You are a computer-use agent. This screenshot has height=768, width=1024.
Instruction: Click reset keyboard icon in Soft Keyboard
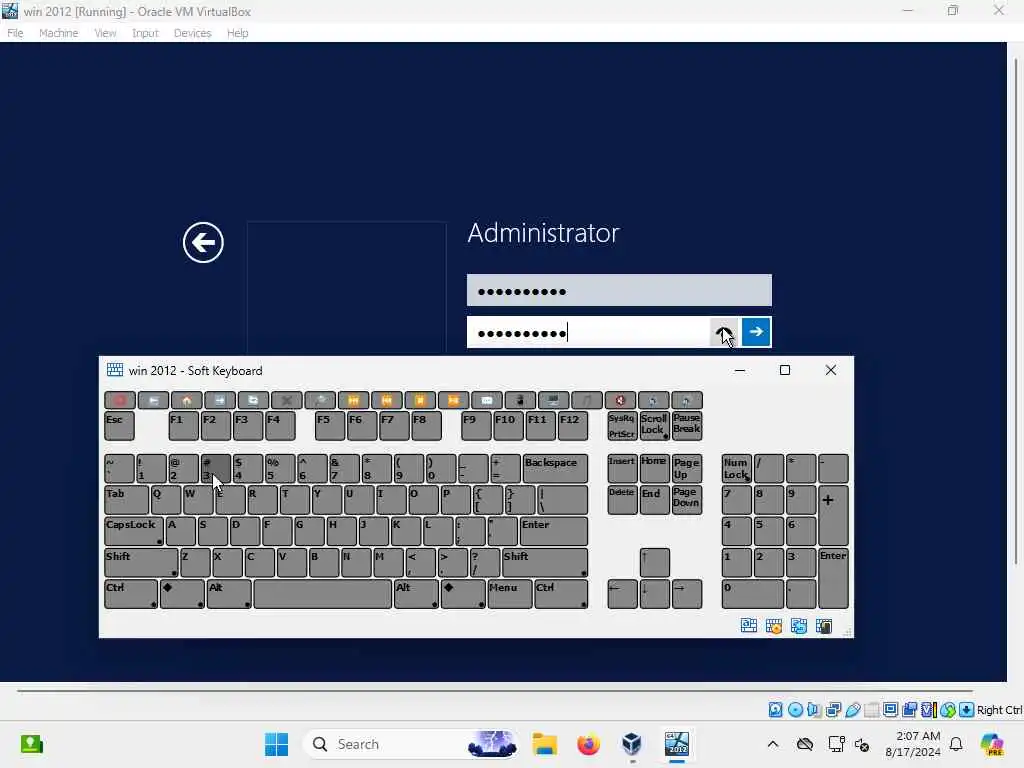click(799, 626)
